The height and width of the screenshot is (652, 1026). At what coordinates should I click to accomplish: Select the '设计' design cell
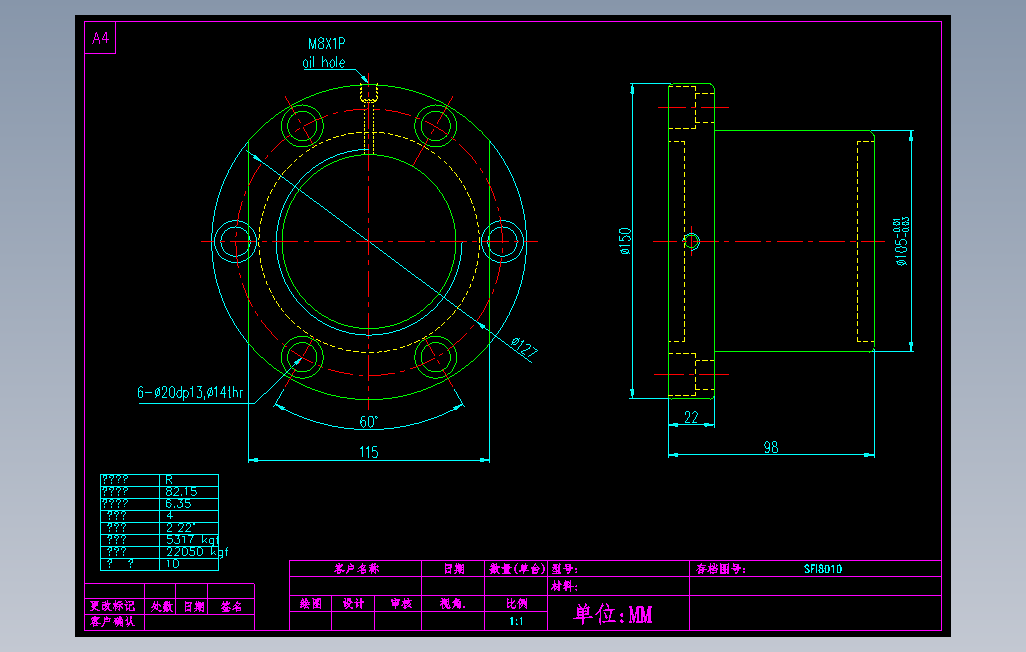pos(353,604)
